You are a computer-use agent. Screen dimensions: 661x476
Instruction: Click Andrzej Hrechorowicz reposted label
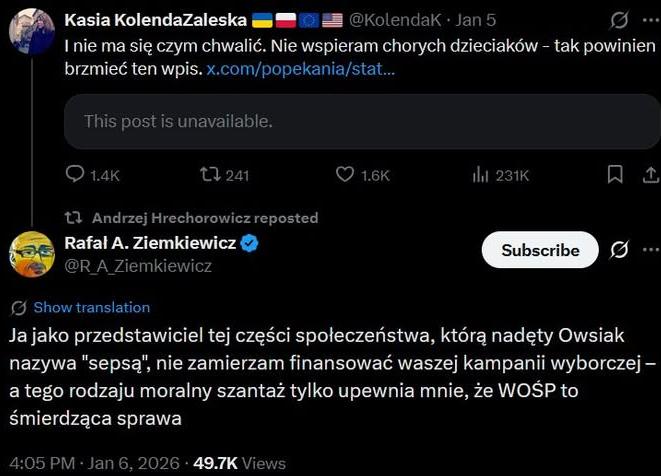point(204,217)
